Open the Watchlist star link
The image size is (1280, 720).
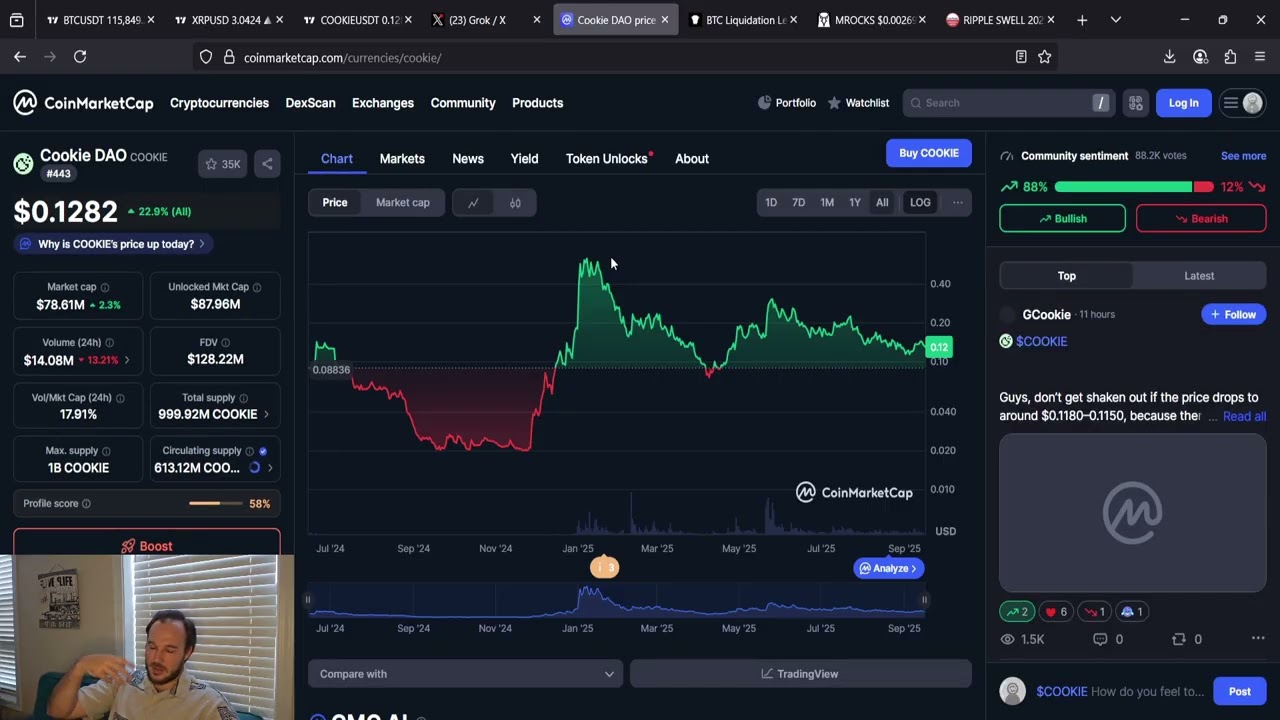[857, 103]
